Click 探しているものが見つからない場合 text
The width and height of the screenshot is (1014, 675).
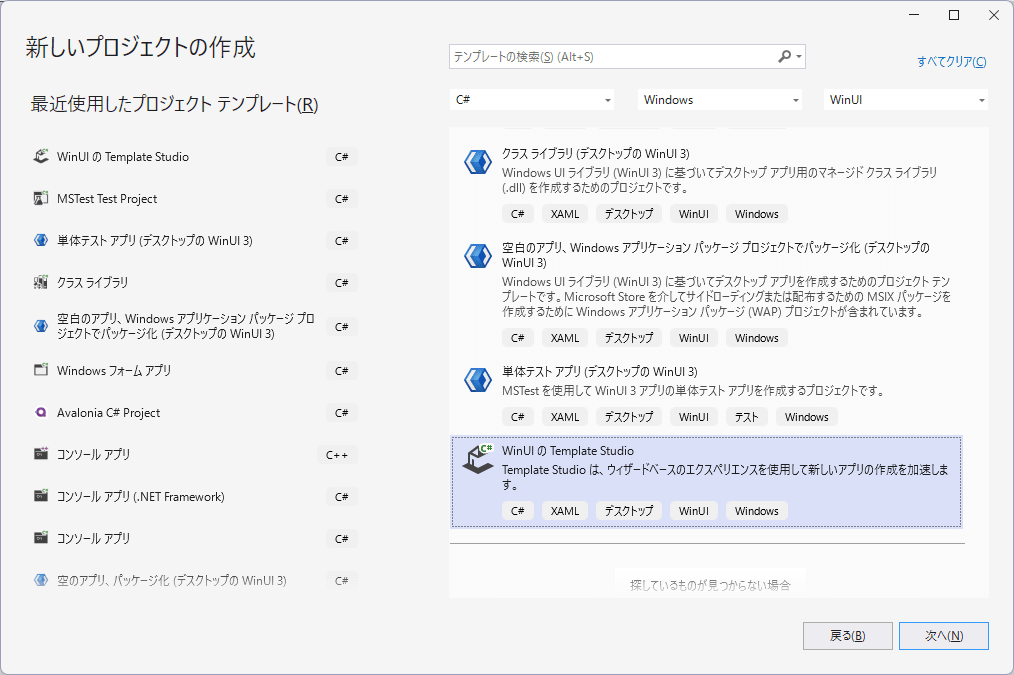(x=710, y=585)
